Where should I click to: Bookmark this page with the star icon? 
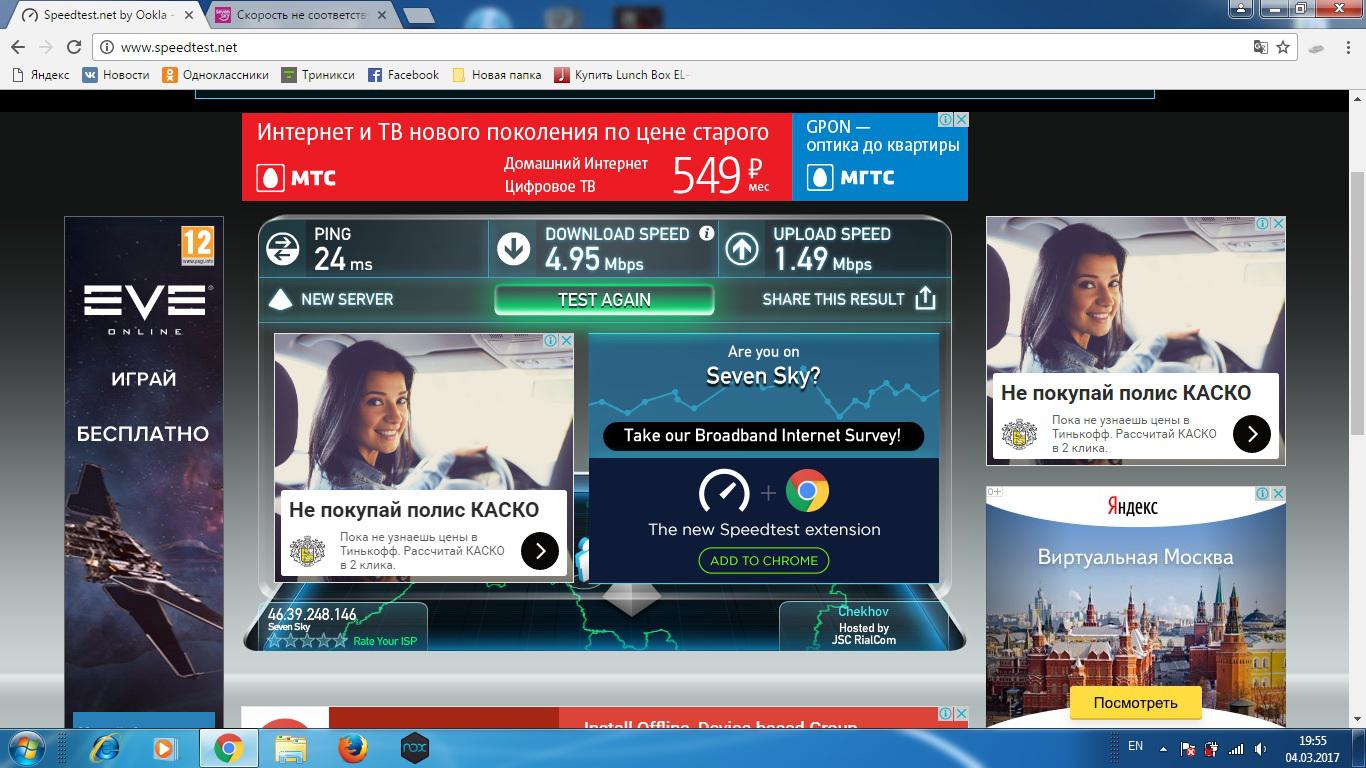(x=1283, y=47)
